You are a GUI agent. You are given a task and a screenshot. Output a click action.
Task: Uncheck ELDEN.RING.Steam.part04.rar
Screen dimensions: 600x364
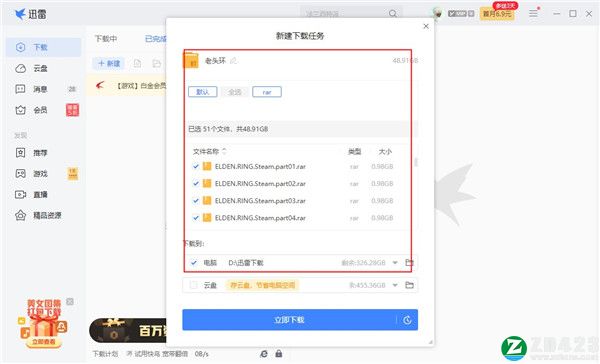196,218
